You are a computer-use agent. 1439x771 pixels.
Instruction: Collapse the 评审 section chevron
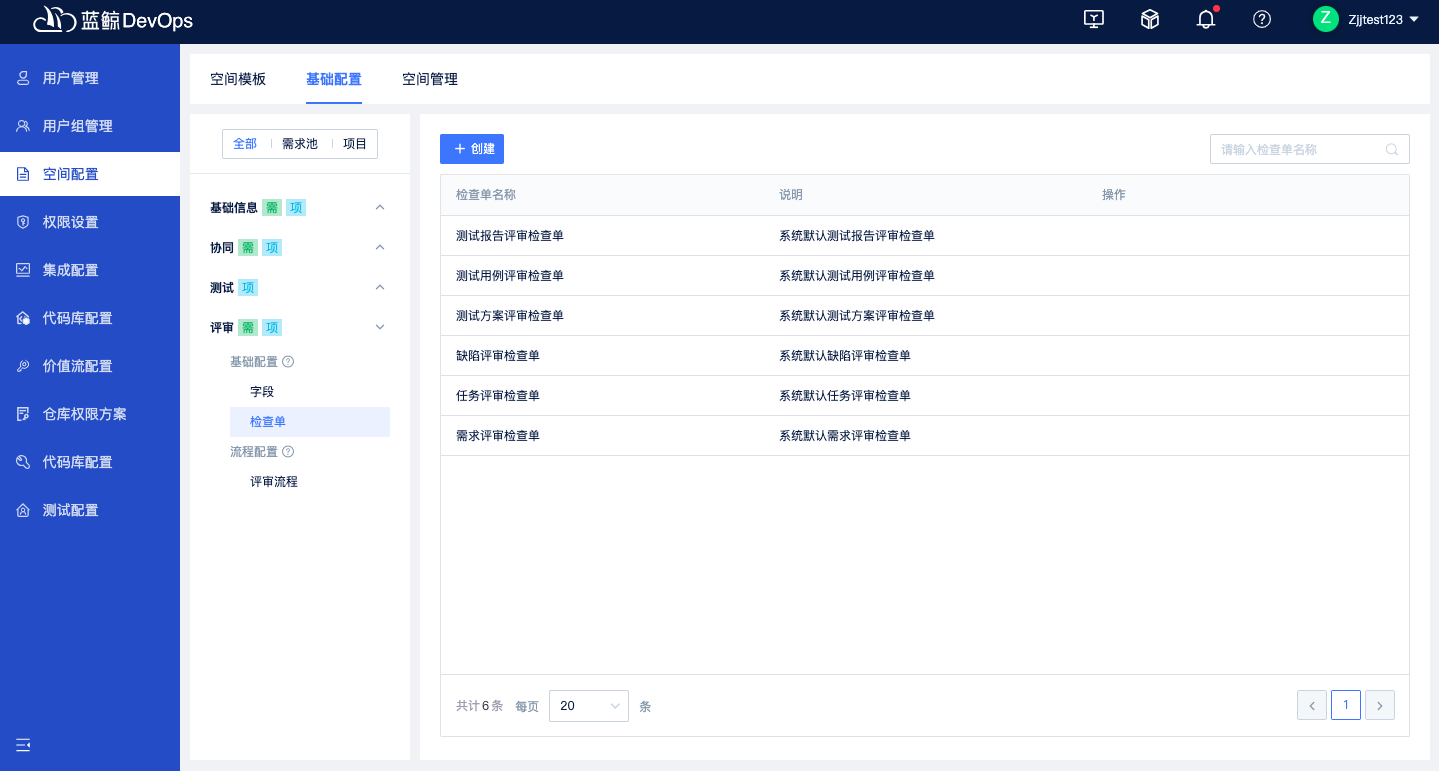tap(380, 327)
